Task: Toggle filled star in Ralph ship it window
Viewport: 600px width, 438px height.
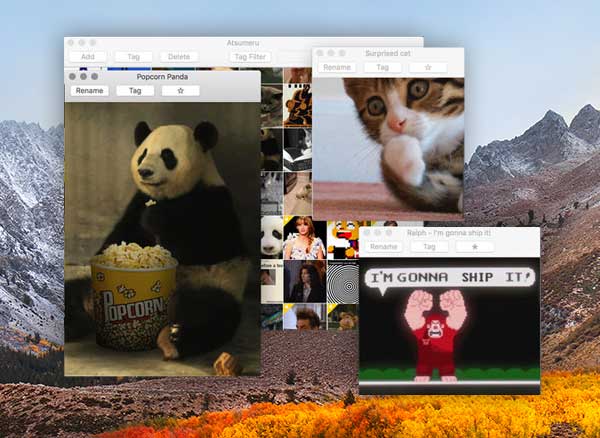Action: tap(475, 247)
